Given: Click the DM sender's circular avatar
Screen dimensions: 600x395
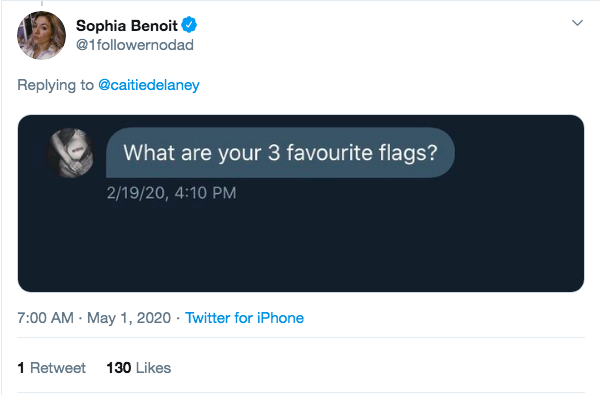Looking at the screenshot, I should click(x=70, y=153).
